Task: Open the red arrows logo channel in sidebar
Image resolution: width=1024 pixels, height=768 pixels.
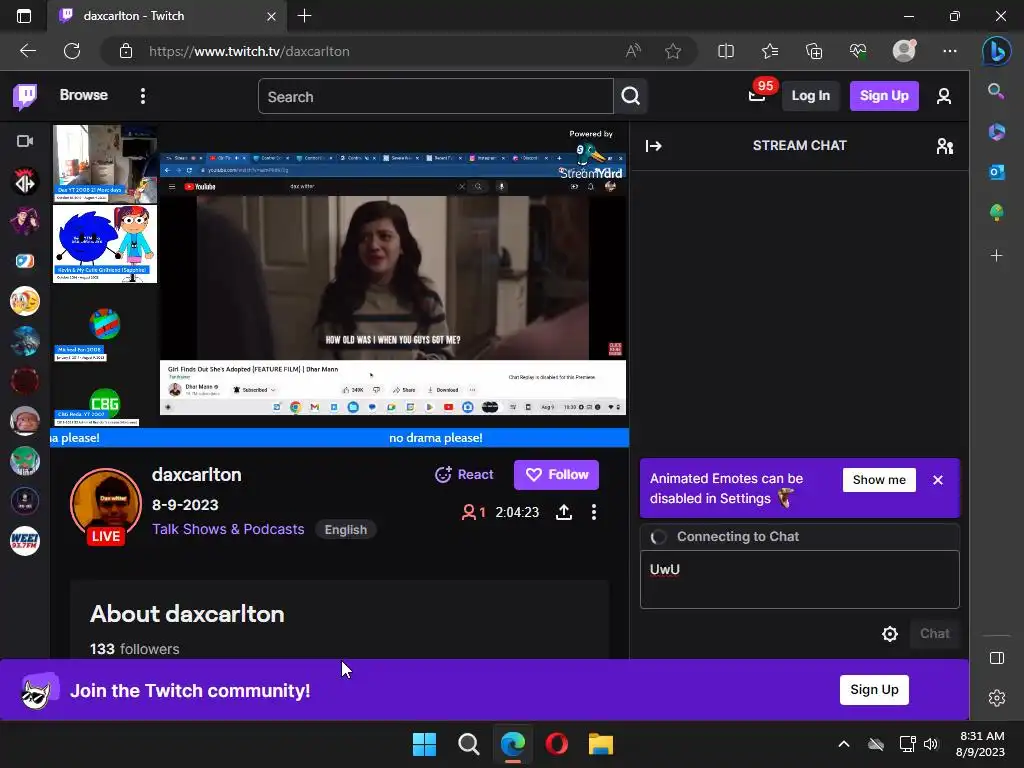Action: click(x=25, y=182)
